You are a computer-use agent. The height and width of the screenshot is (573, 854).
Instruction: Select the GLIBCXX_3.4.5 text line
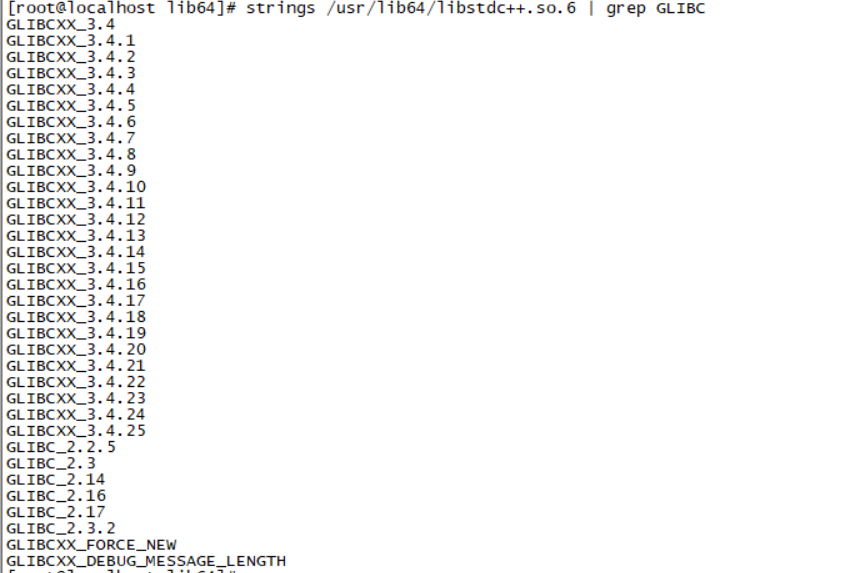(x=71, y=106)
